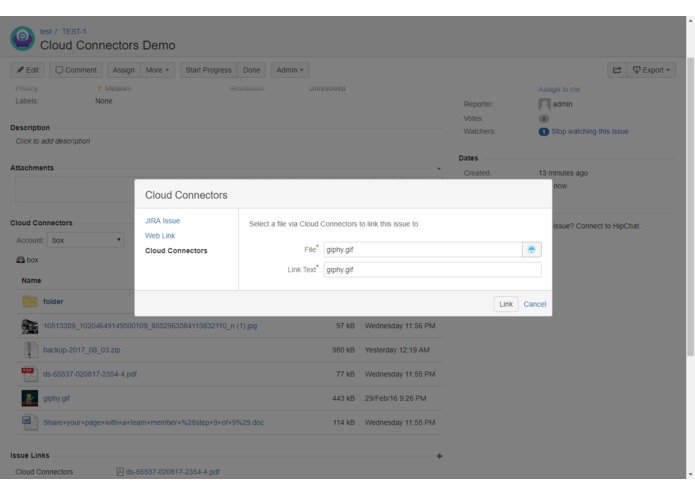This screenshot has width=695, height=494.
Task: Open the 10513389 jpg file link
Action: (x=150, y=326)
